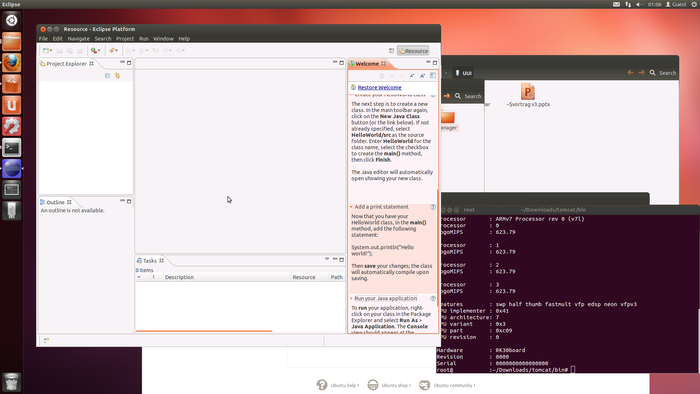The image size is (700, 394).
Task: Maximize the Outline view
Action: pyautogui.click(x=129, y=201)
